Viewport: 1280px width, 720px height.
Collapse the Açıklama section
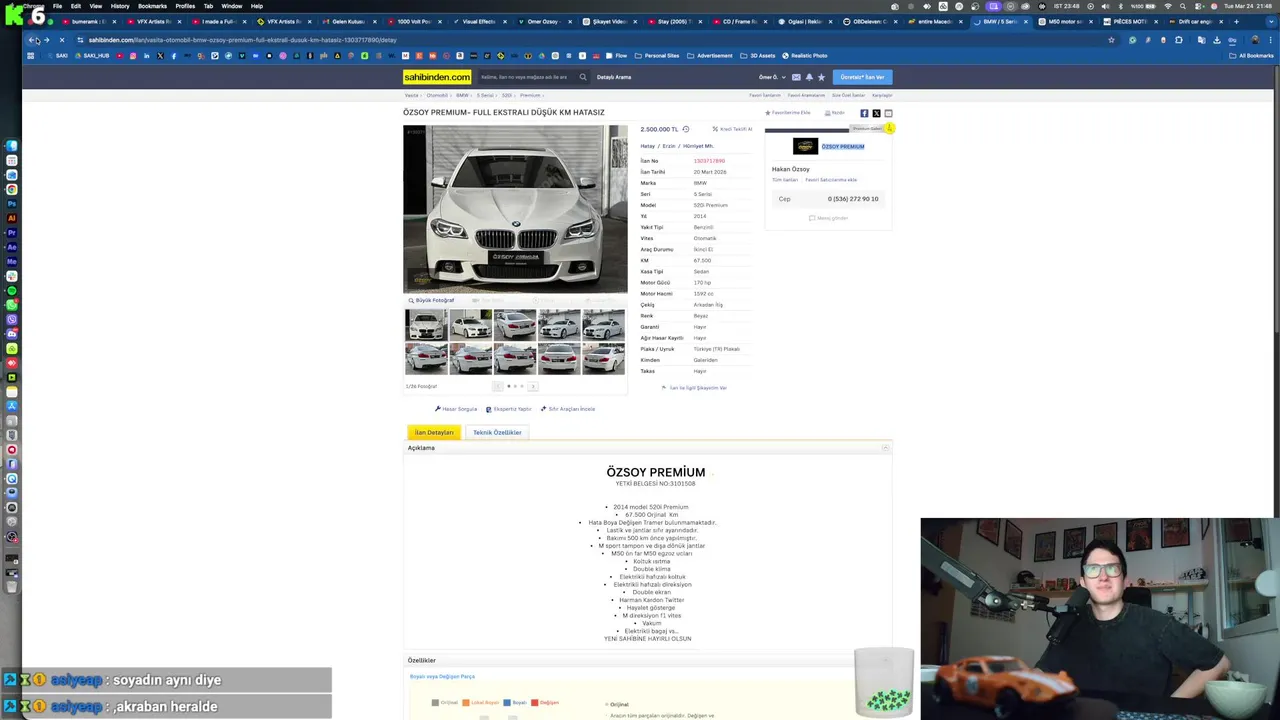point(885,448)
